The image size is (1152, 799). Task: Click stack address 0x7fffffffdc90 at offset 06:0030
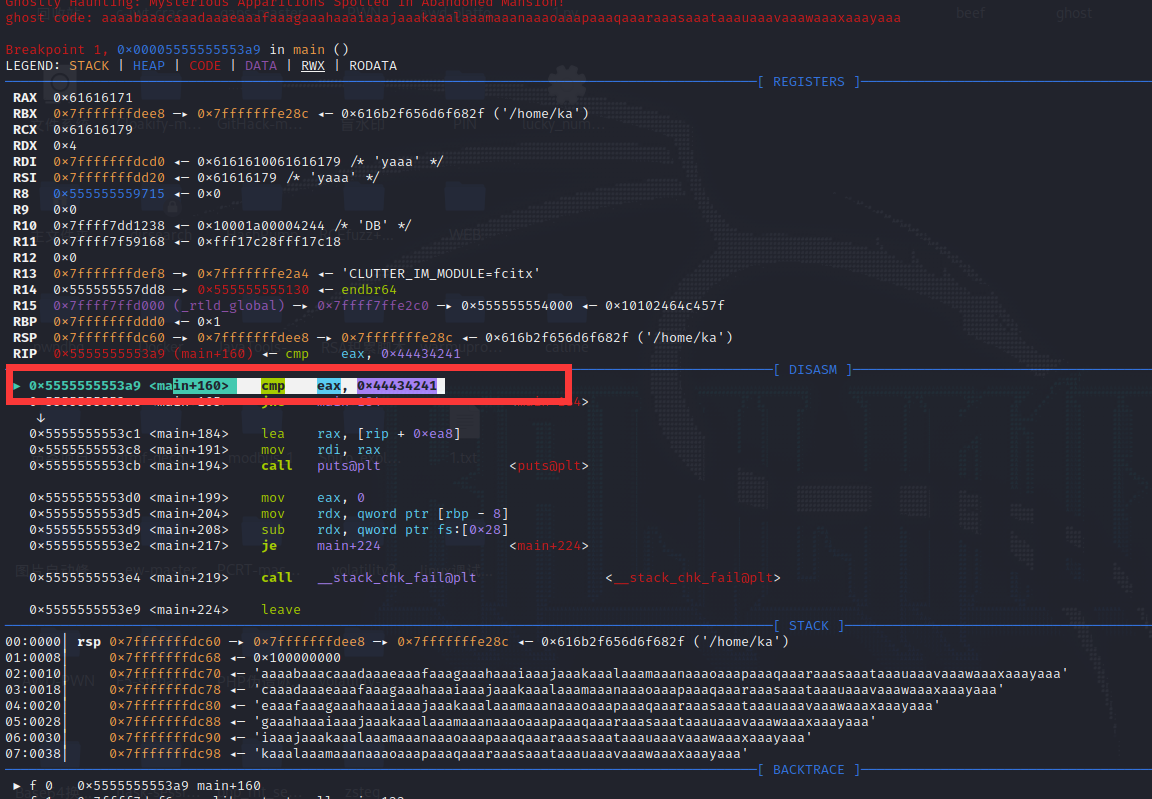pyautogui.click(x=165, y=738)
